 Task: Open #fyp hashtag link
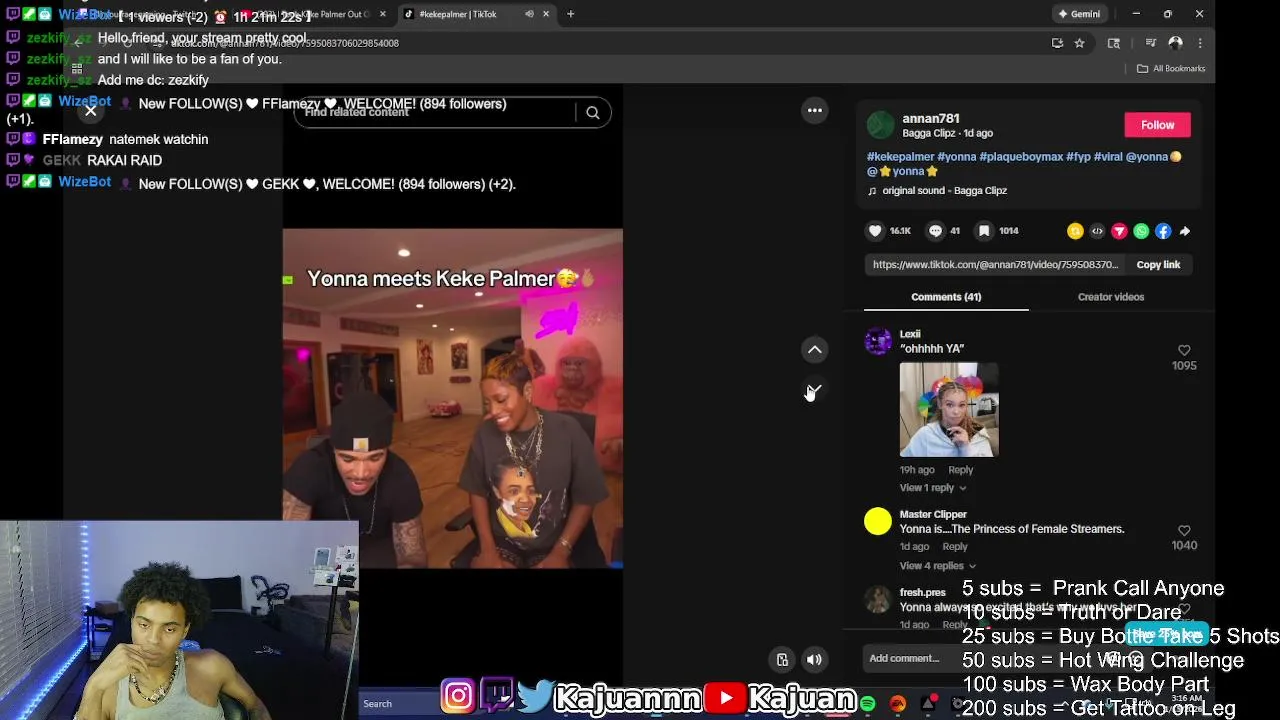coord(1078,157)
